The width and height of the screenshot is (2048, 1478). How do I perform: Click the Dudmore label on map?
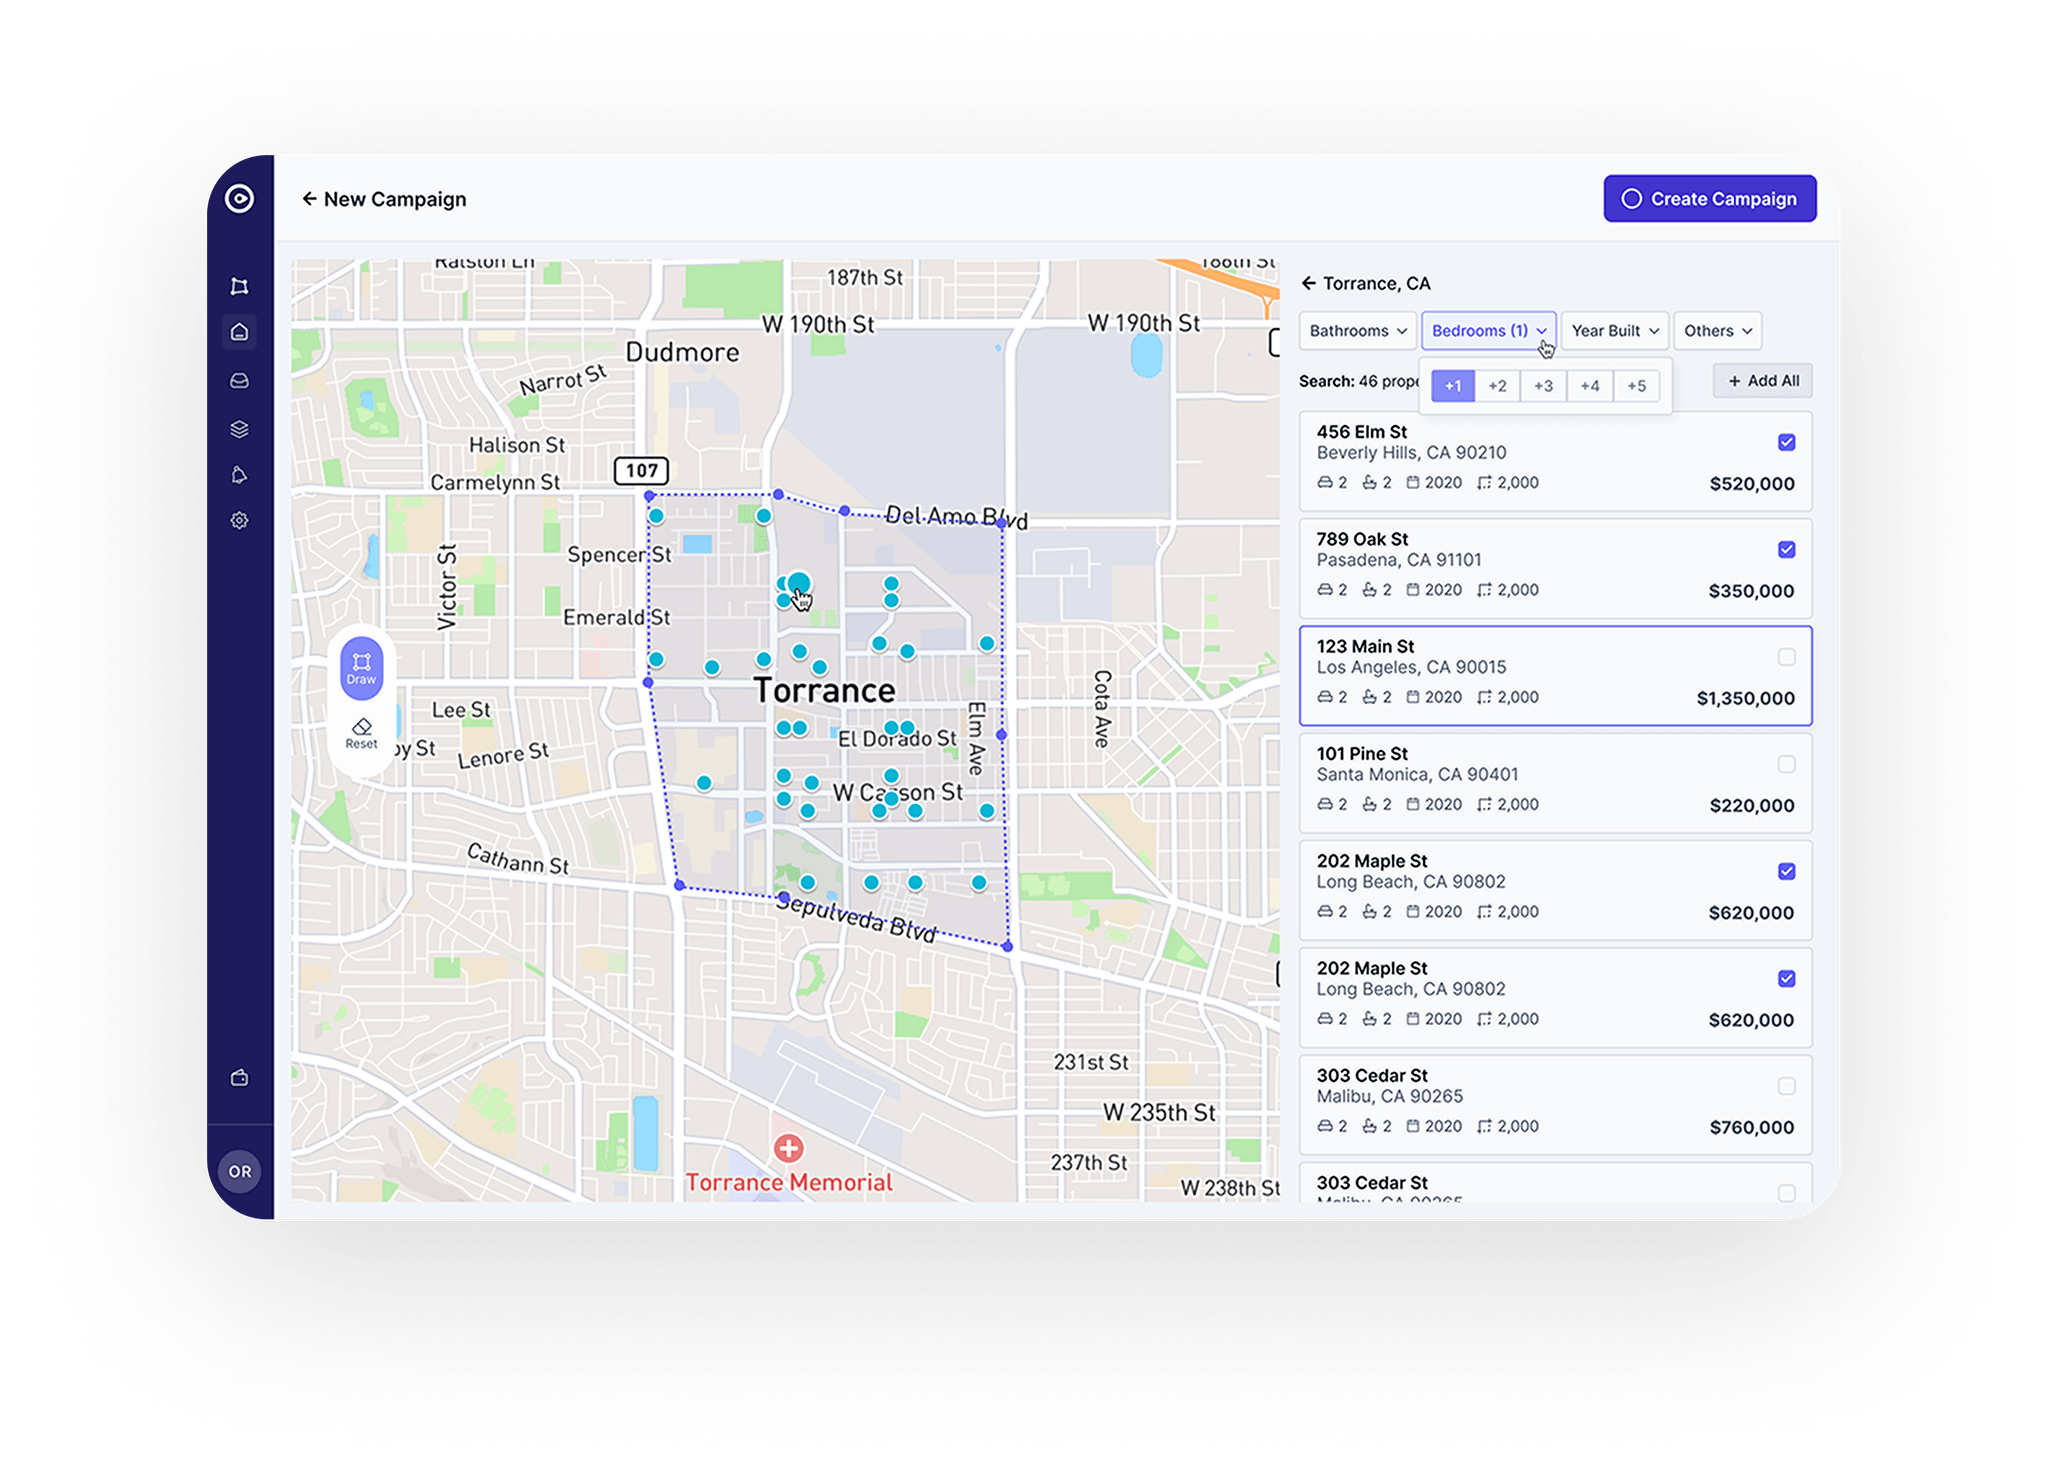pos(682,352)
